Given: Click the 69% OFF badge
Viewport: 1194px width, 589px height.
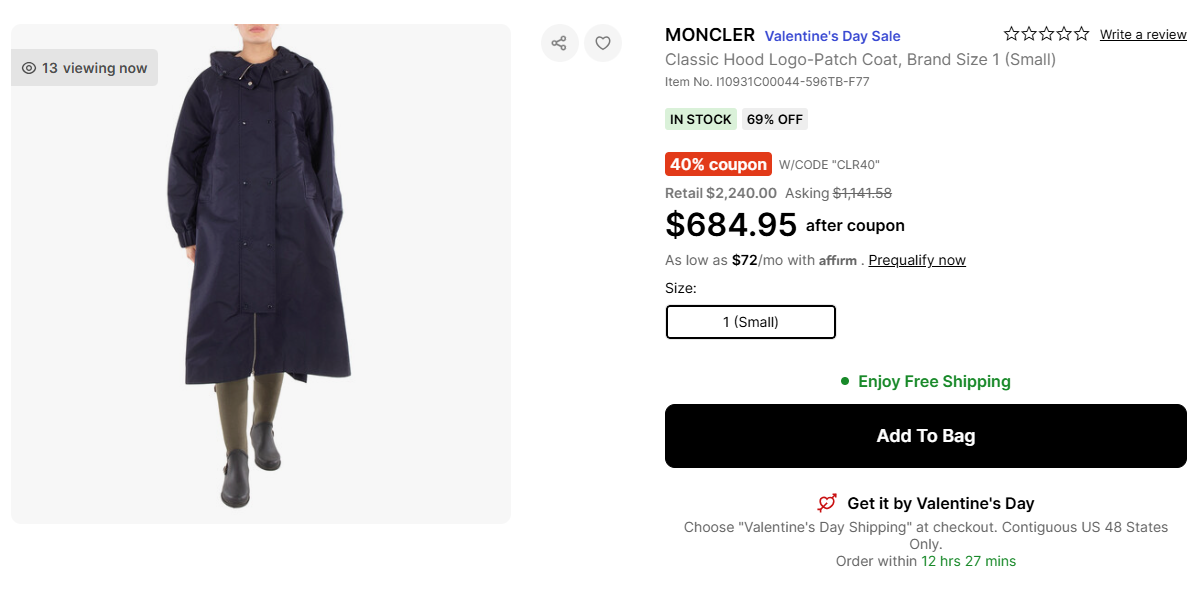Looking at the screenshot, I should (x=774, y=119).
